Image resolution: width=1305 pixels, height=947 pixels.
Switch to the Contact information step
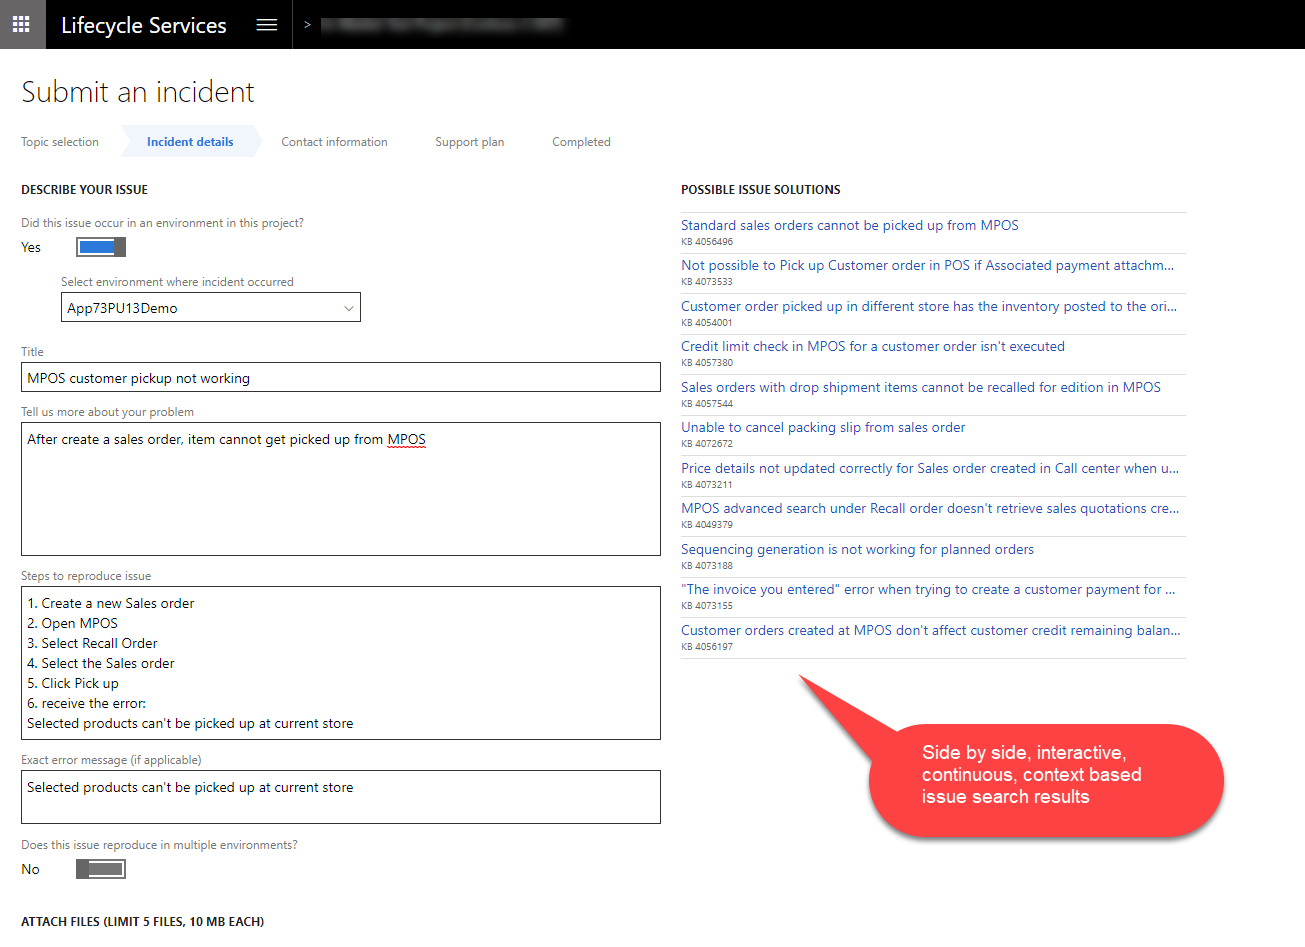(334, 142)
